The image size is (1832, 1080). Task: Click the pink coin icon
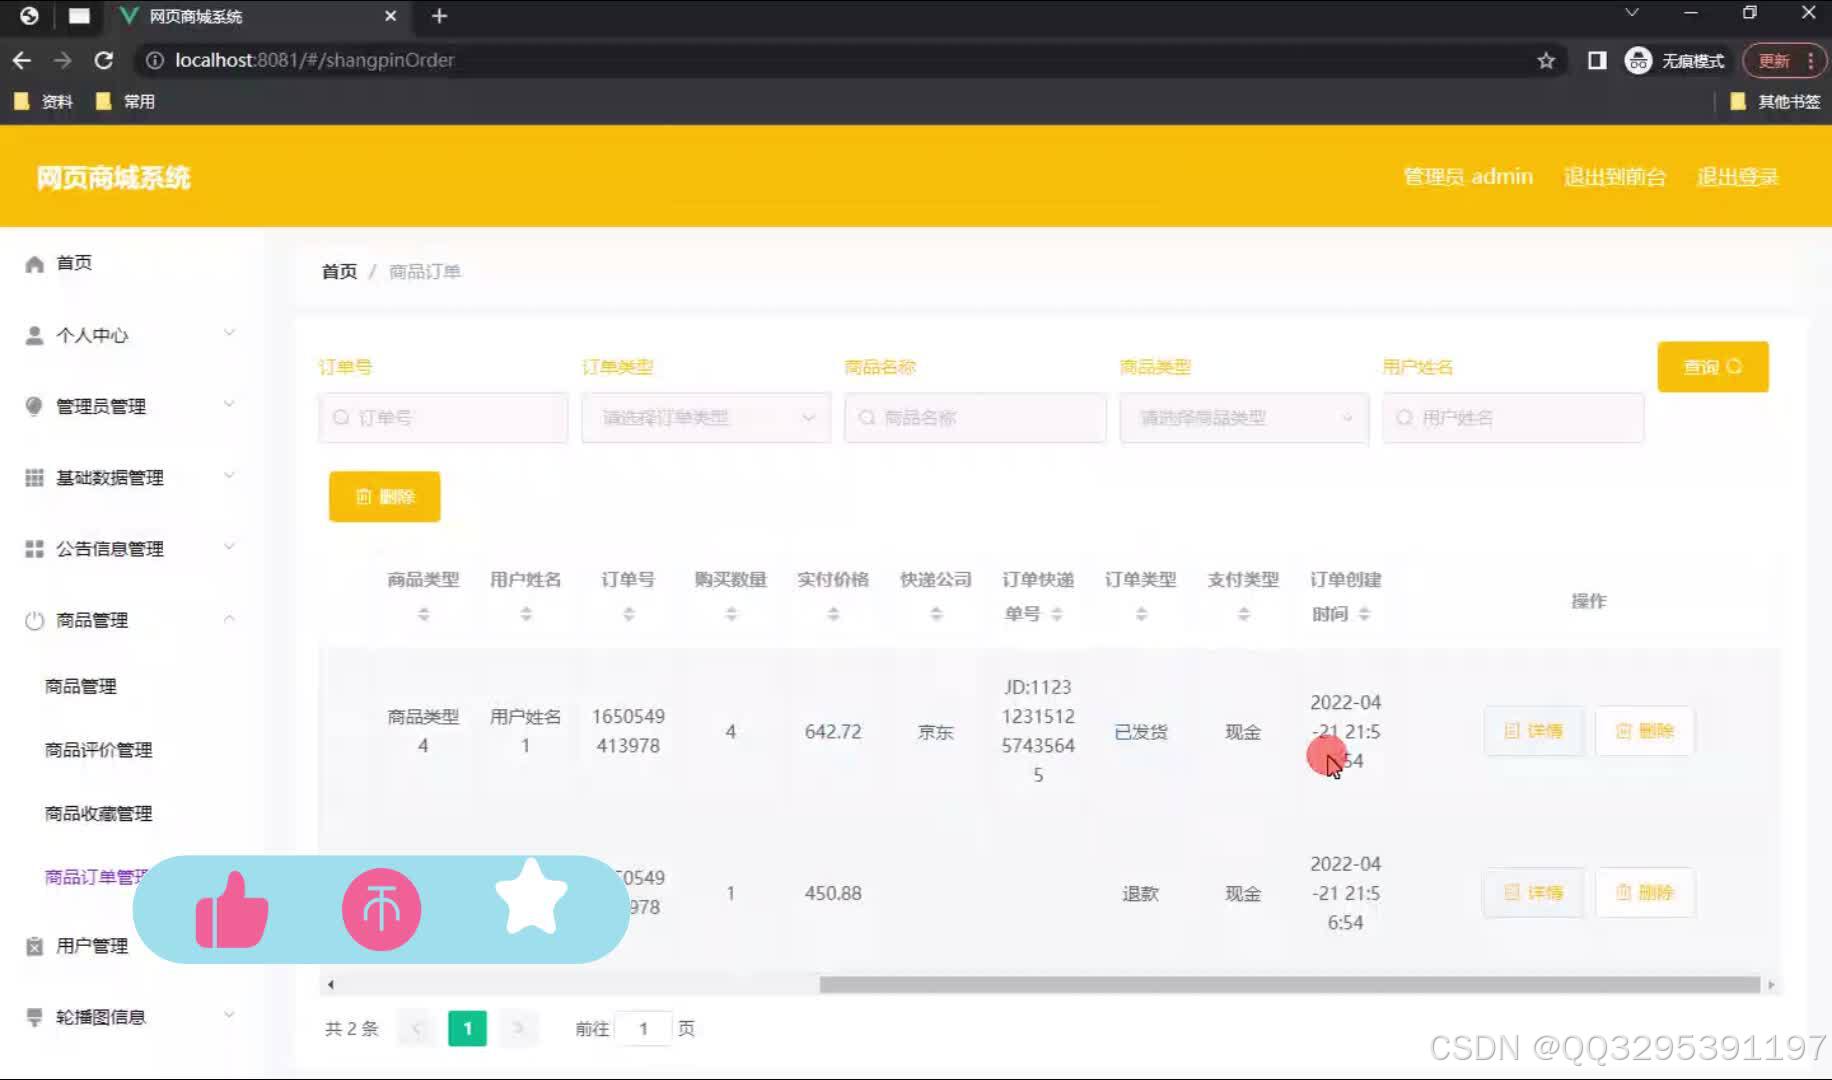click(x=381, y=909)
